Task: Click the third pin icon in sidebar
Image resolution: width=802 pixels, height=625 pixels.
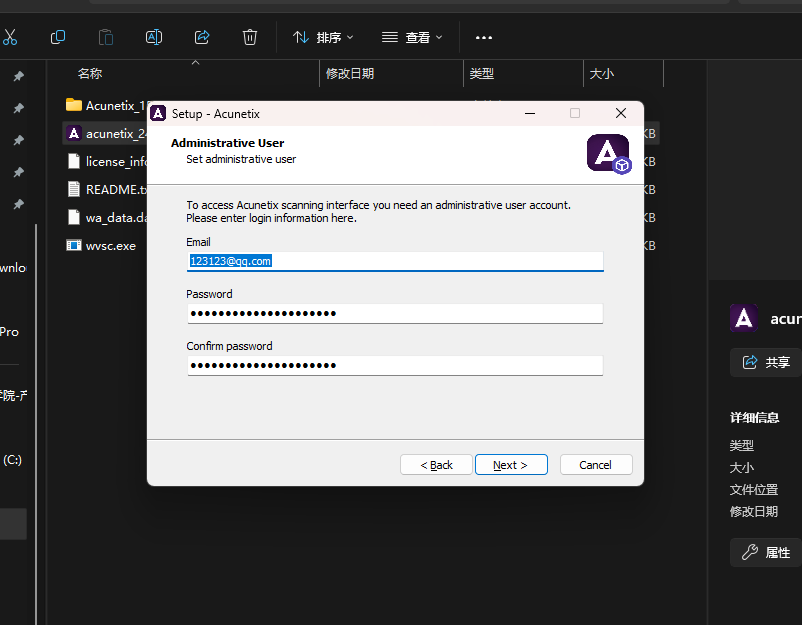Action: coord(18,140)
